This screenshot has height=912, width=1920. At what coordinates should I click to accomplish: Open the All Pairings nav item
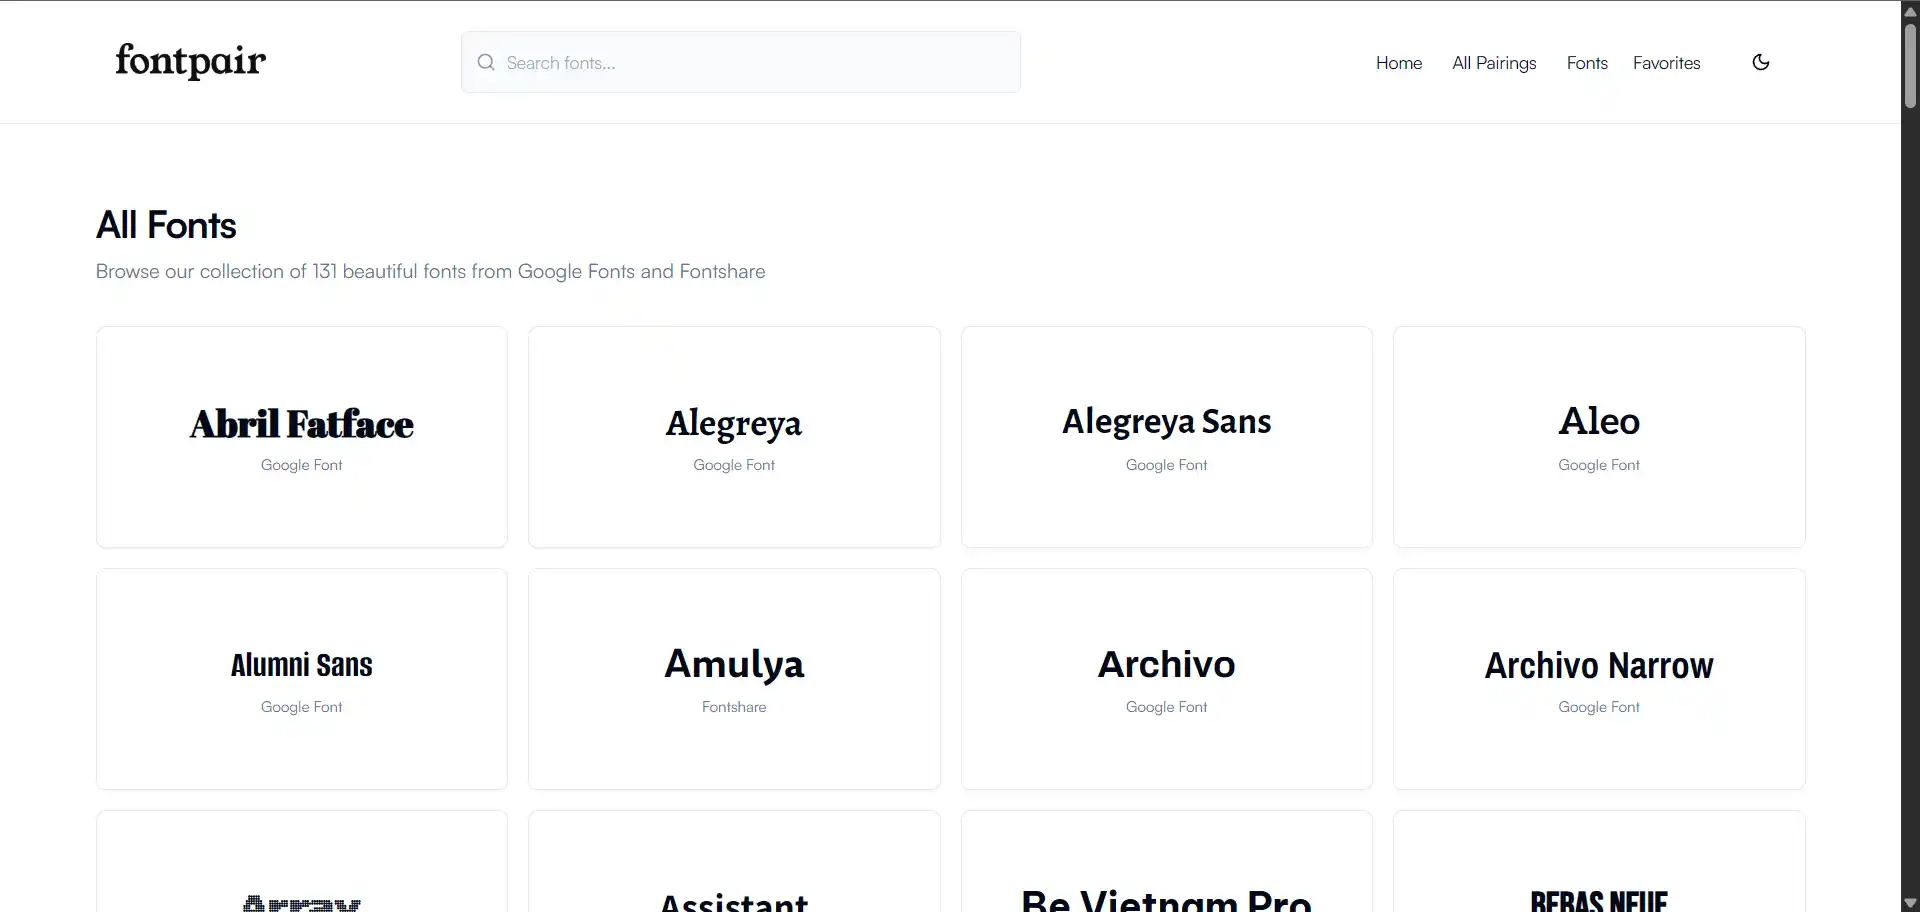[x=1494, y=62]
